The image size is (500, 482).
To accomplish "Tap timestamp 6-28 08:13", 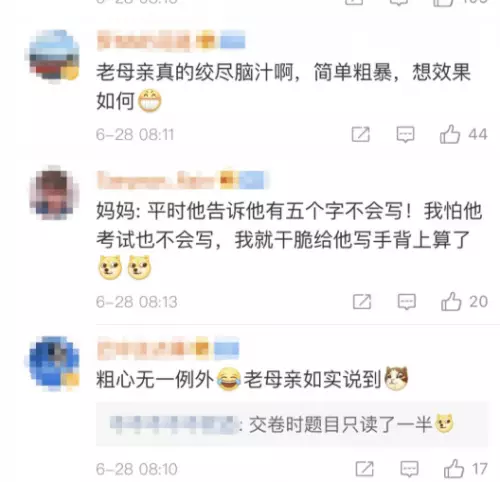I will pyautogui.click(x=137, y=302).
